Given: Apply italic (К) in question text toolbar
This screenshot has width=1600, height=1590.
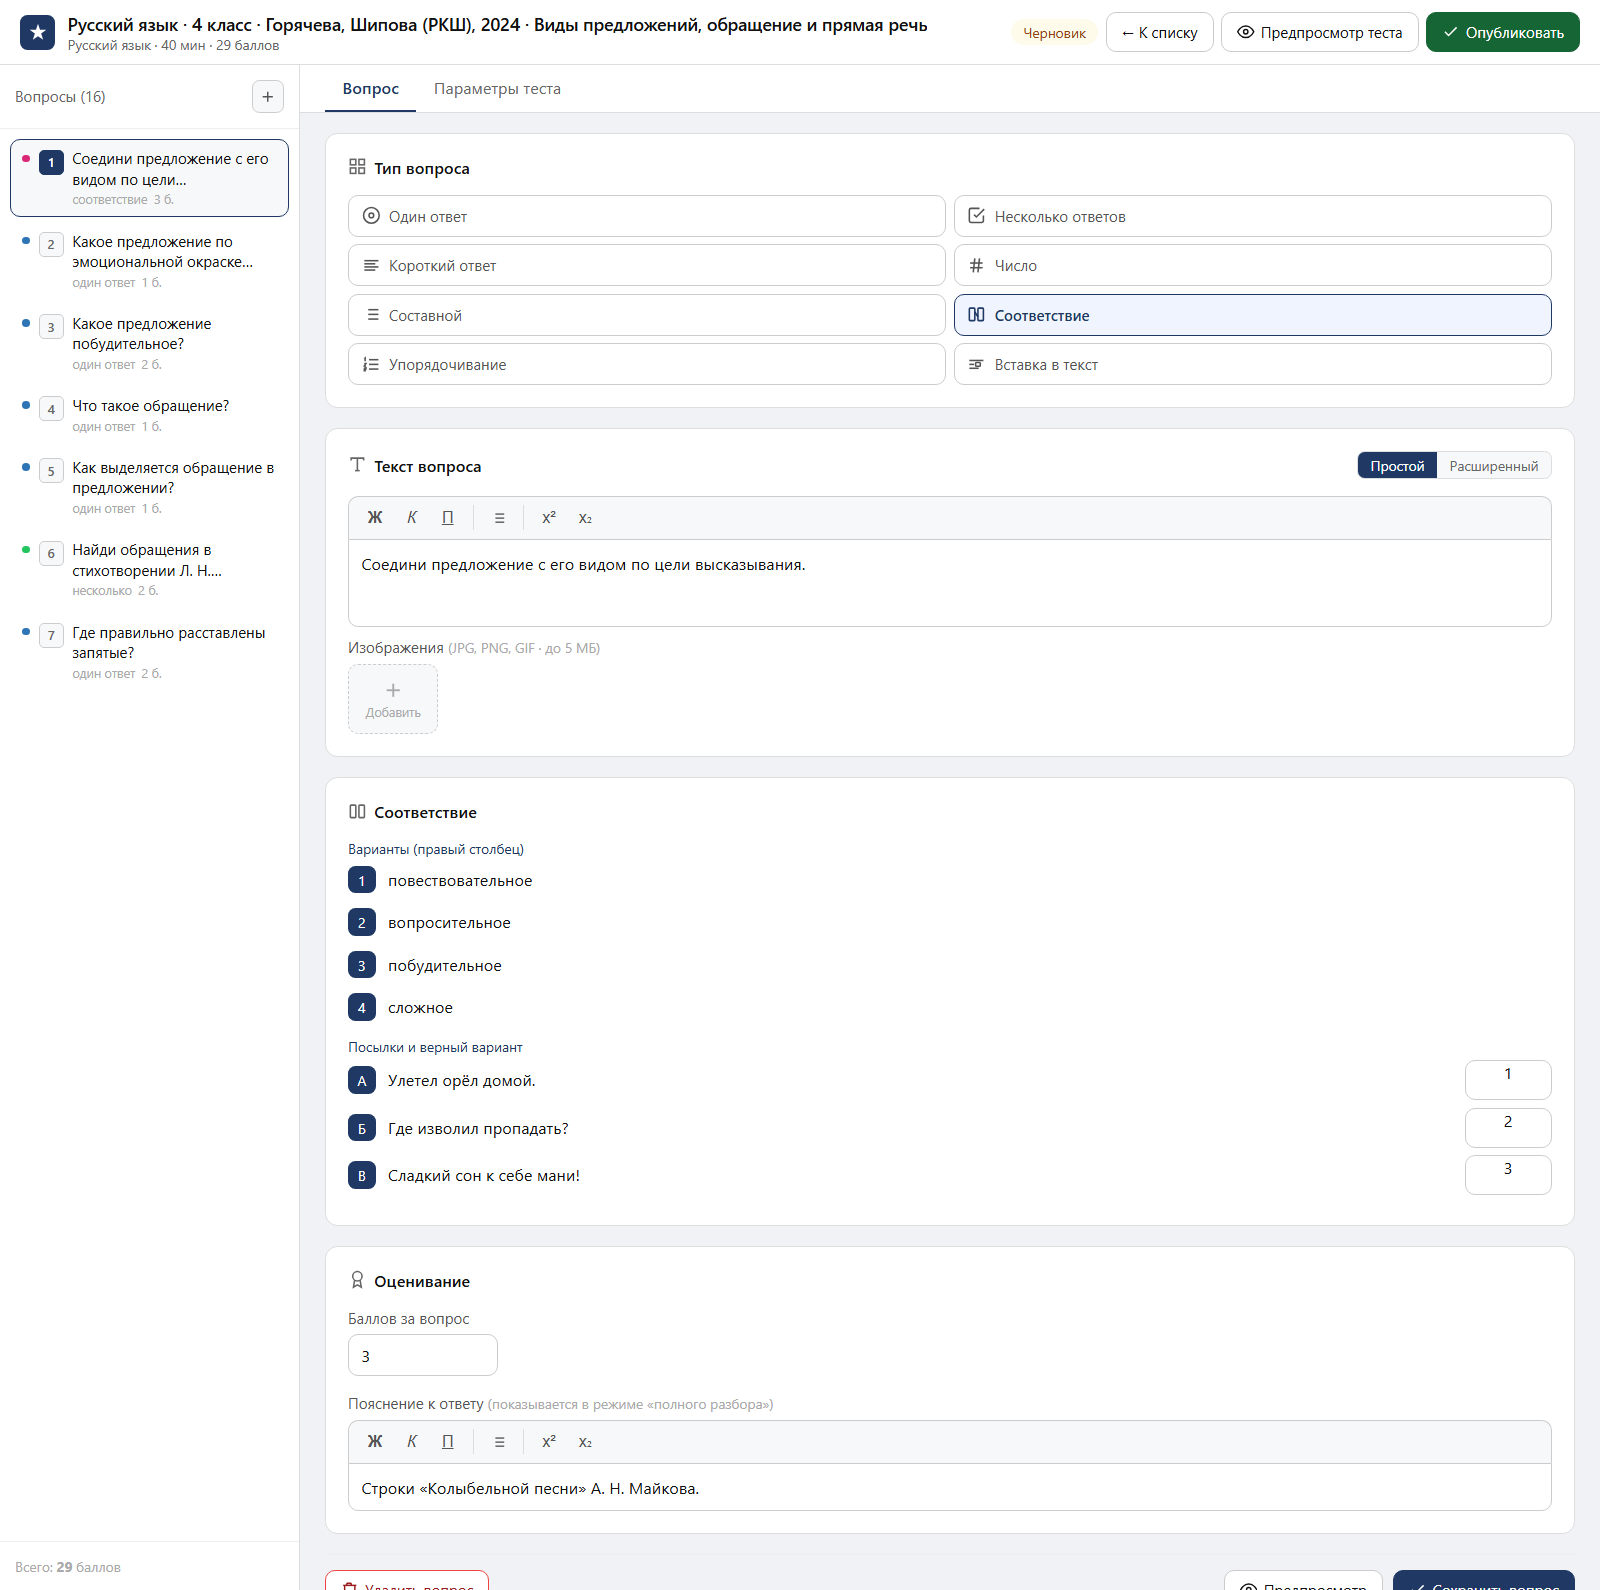Looking at the screenshot, I should tap(412, 518).
